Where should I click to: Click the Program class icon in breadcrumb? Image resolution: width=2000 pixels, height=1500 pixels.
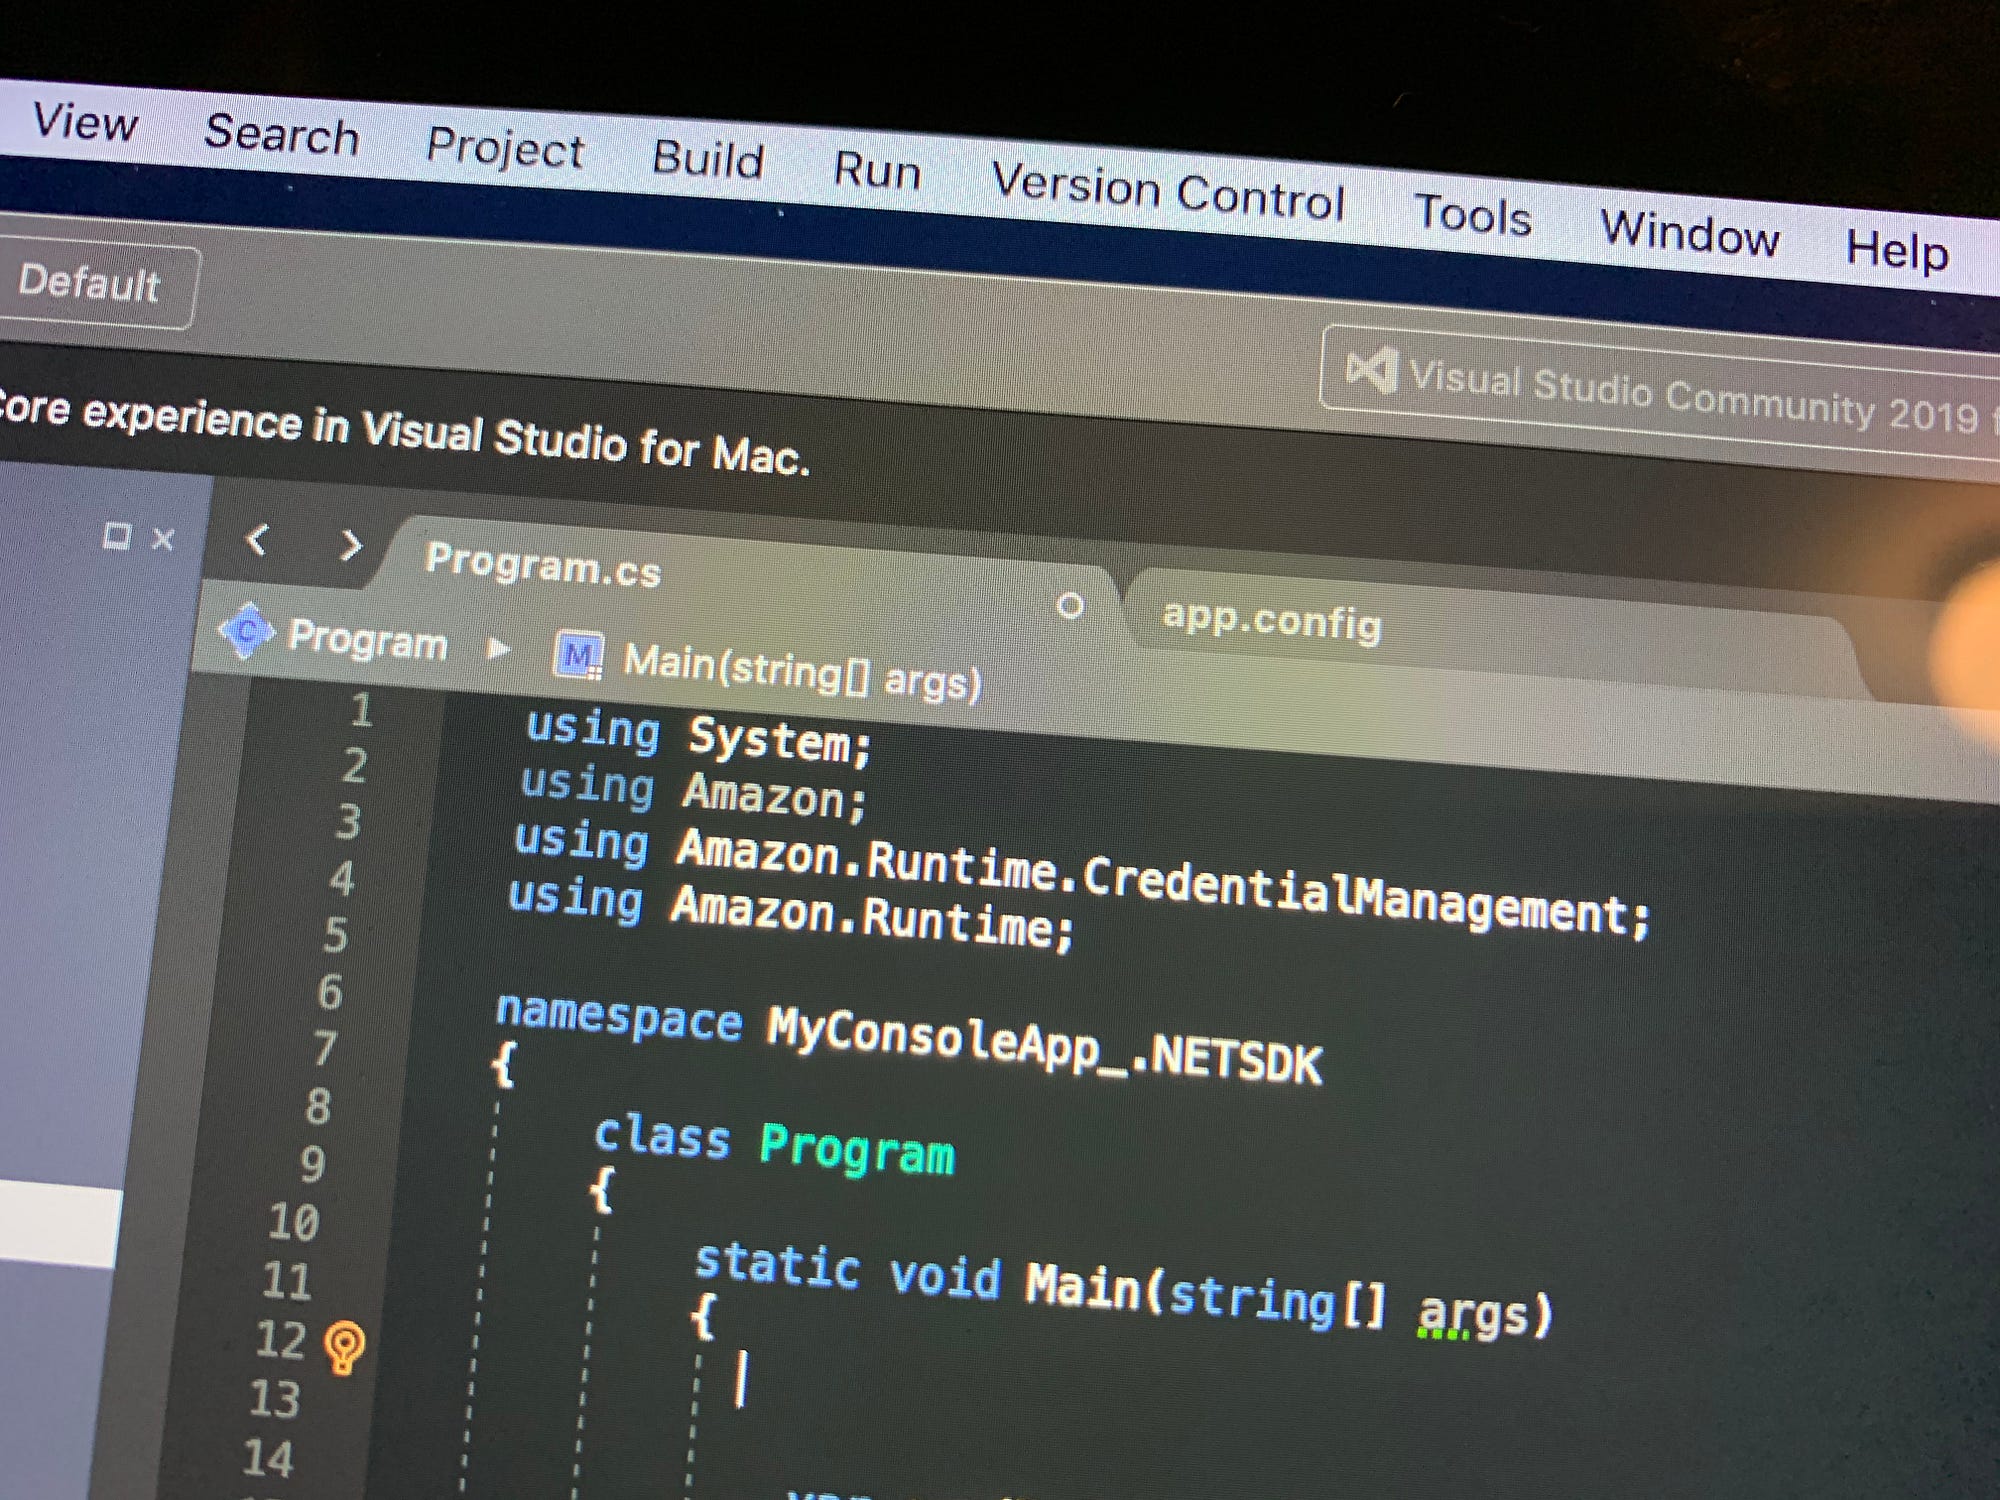click(x=247, y=632)
